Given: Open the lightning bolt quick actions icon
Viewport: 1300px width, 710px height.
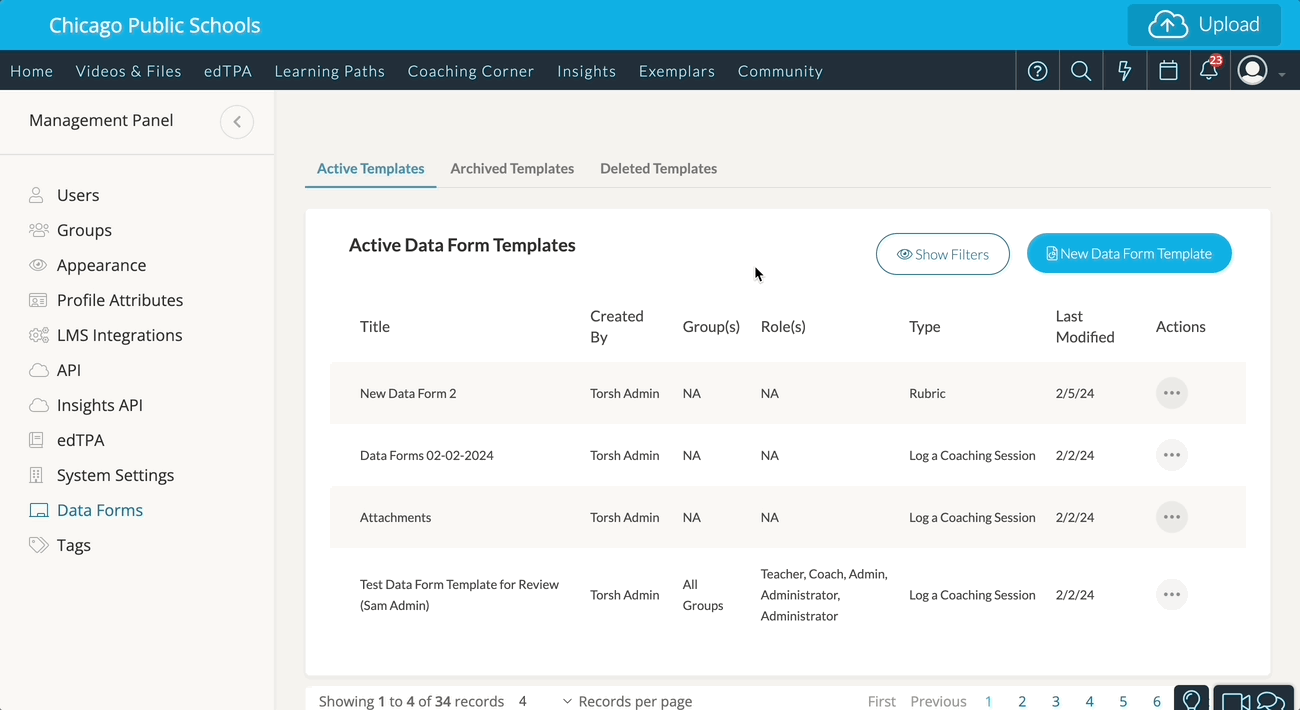Looking at the screenshot, I should pyautogui.click(x=1125, y=71).
